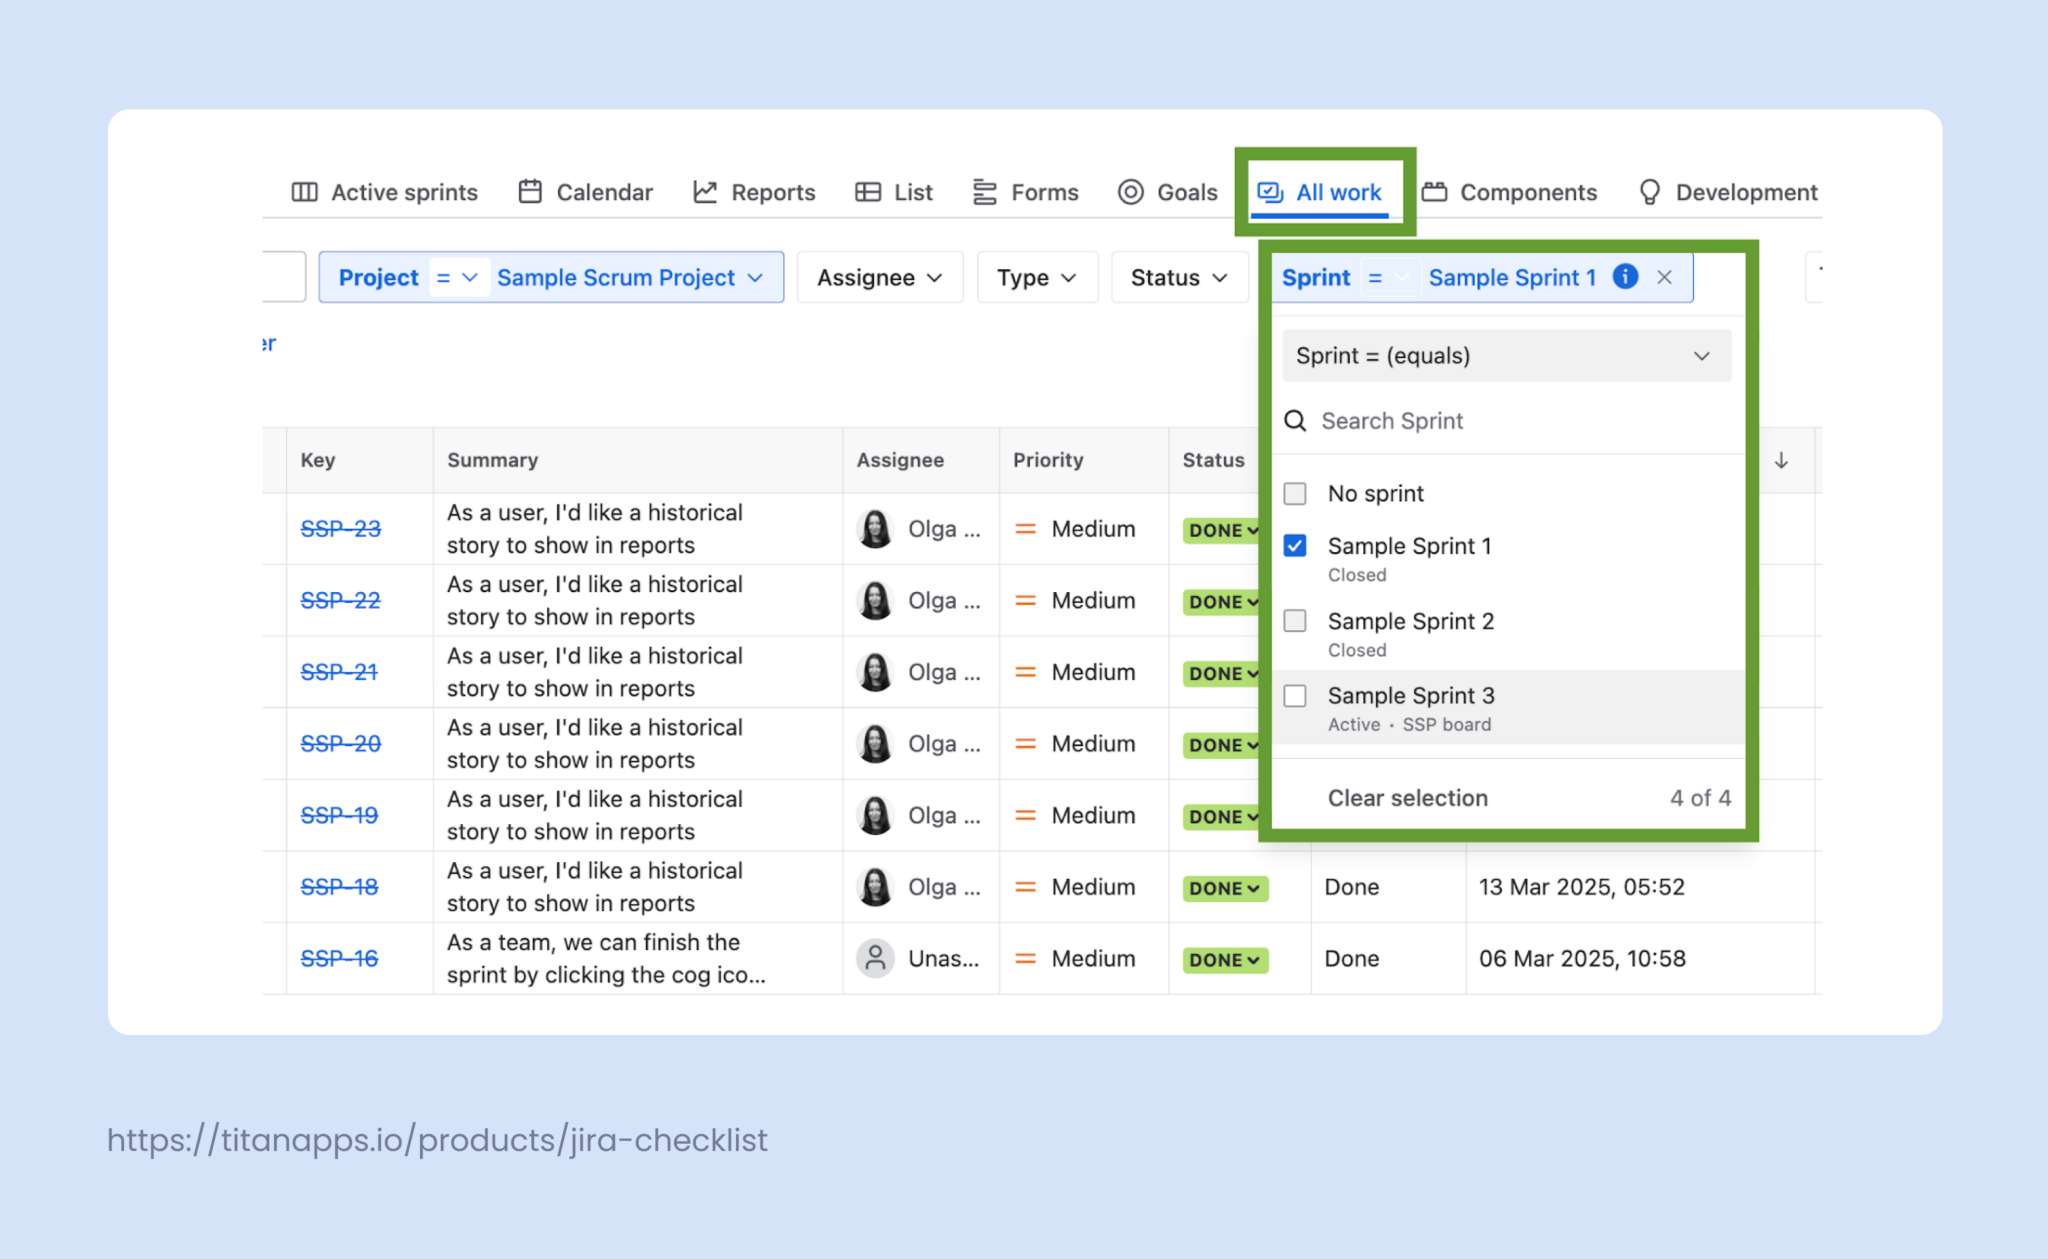Viewport: 2048px width, 1259px height.
Task: Open issue SSP-22 link
Action: 340,600
